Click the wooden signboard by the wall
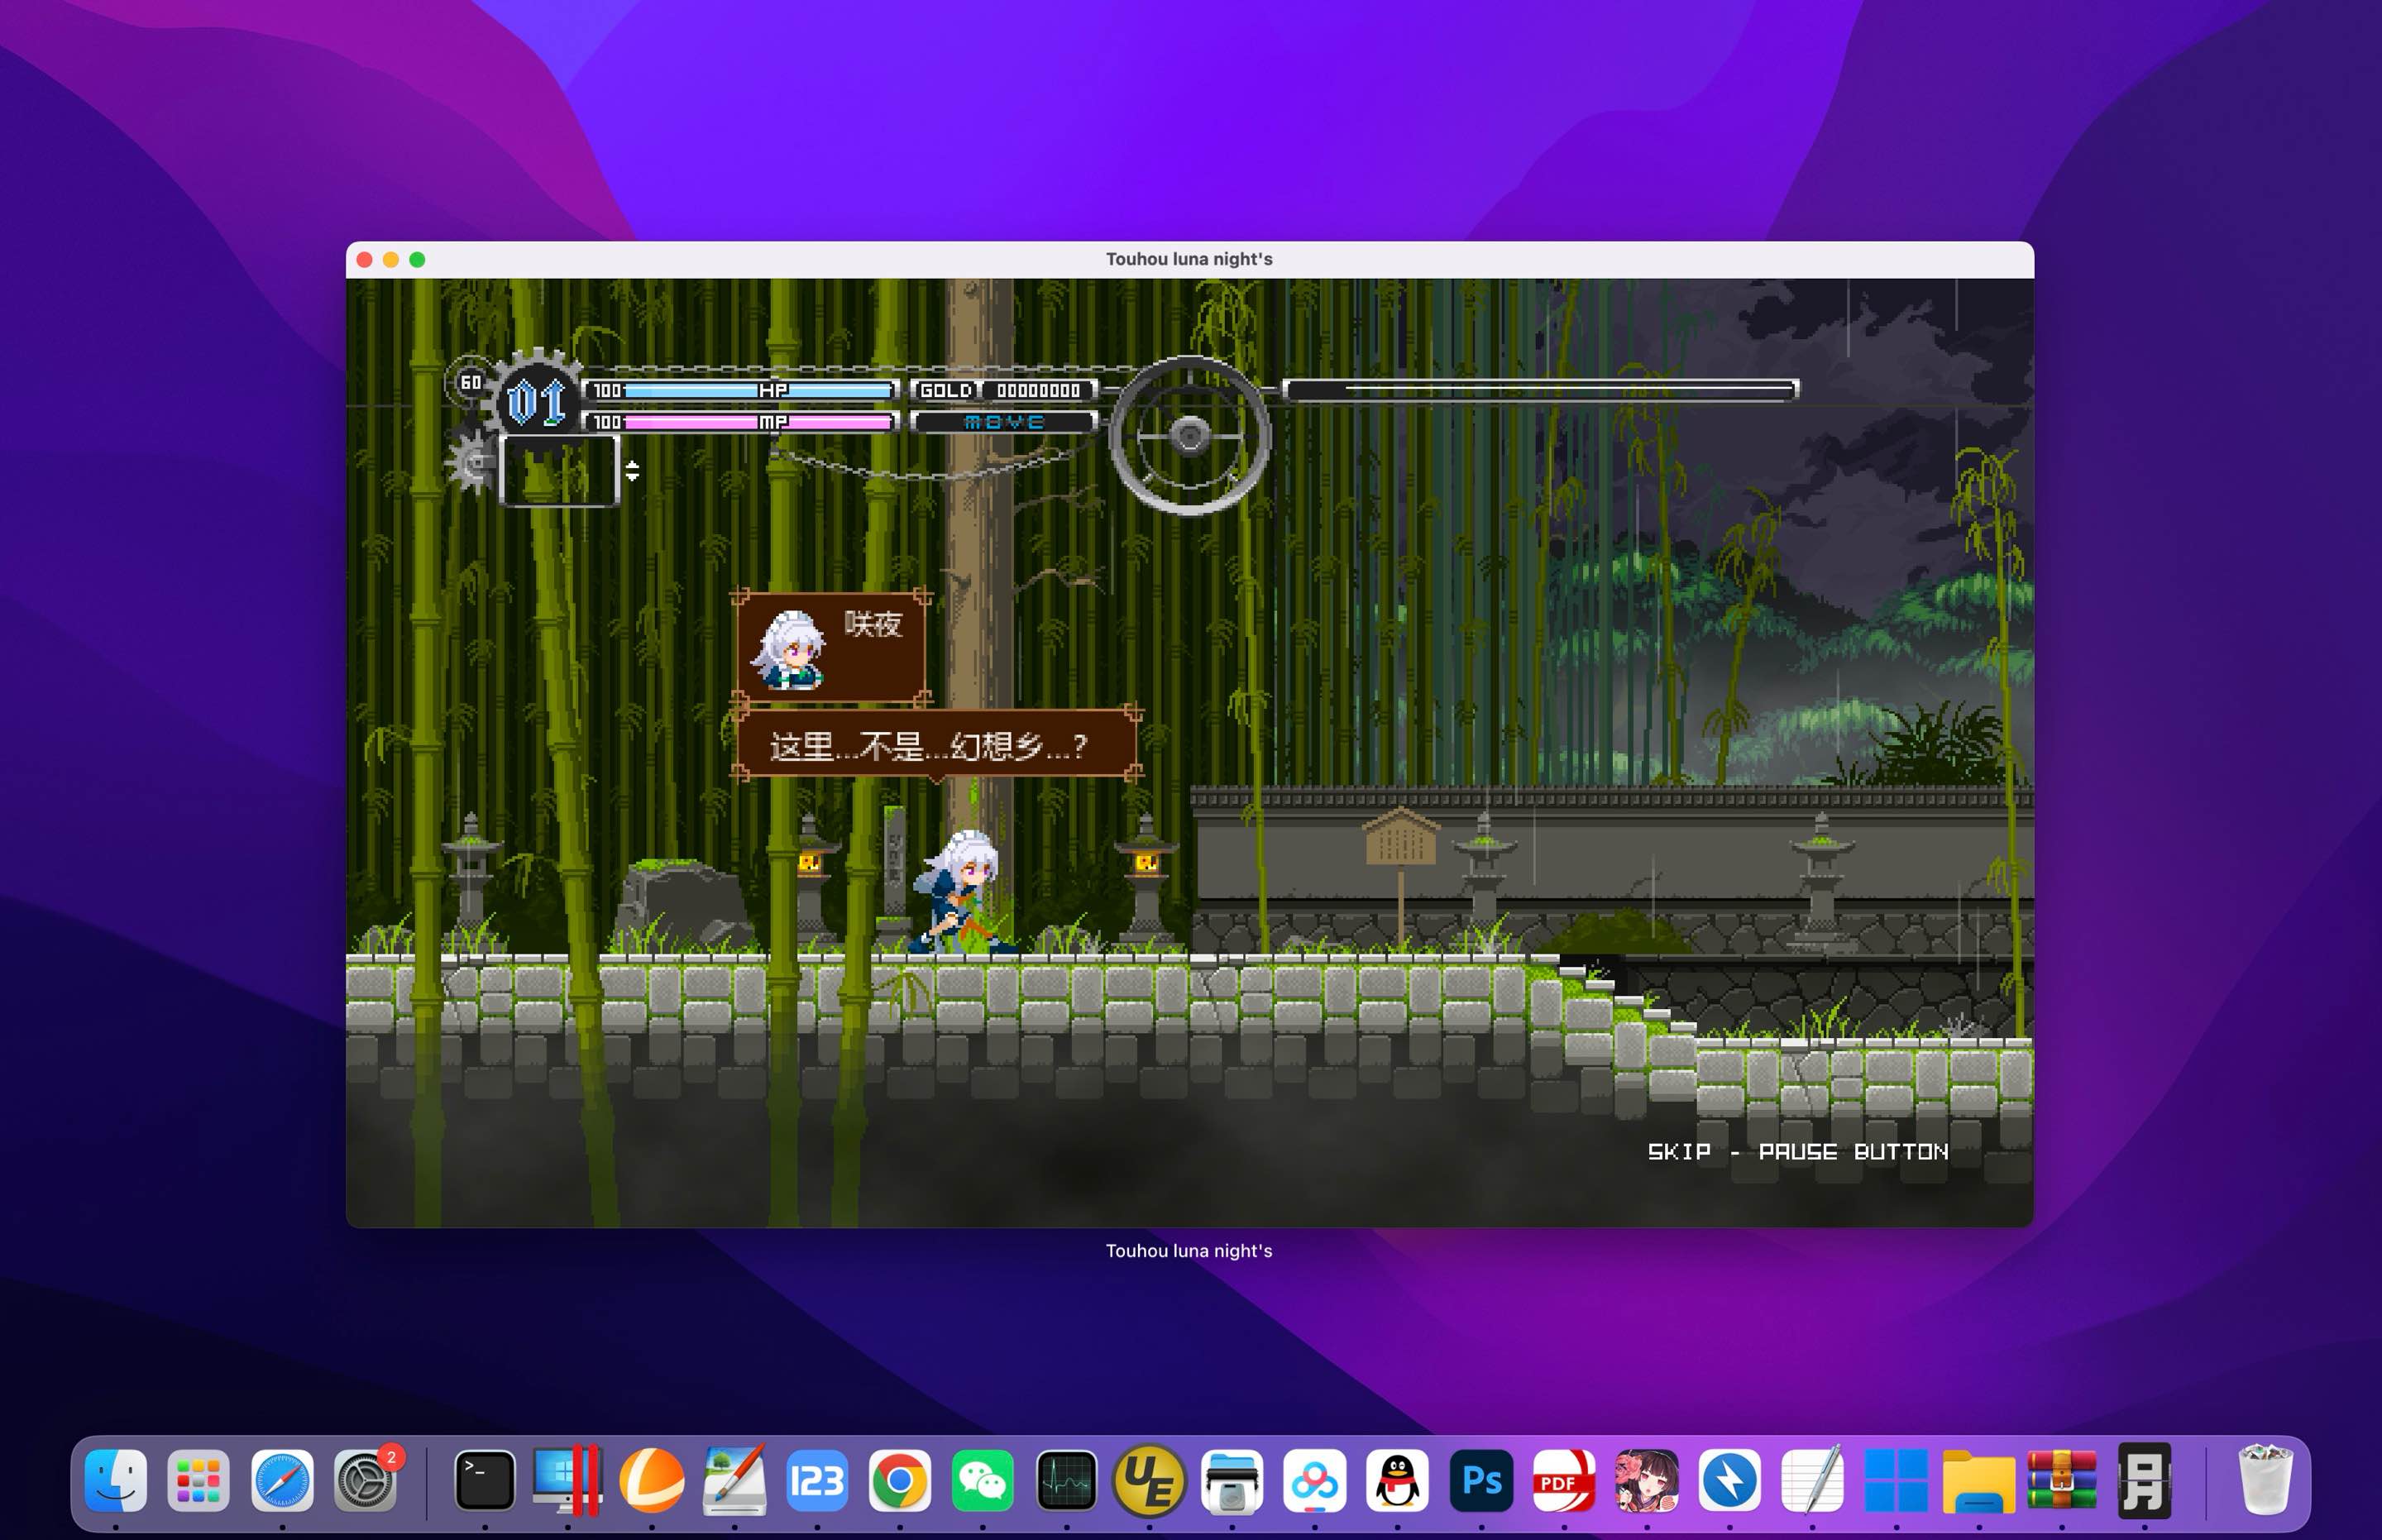 1400,838
